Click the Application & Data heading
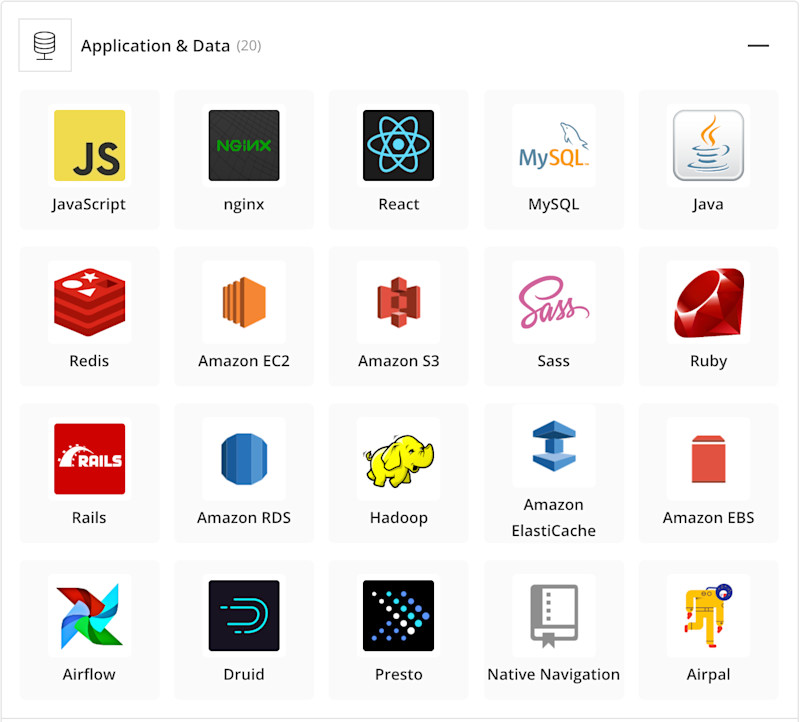Screen dimensions: 800x722 155,46
